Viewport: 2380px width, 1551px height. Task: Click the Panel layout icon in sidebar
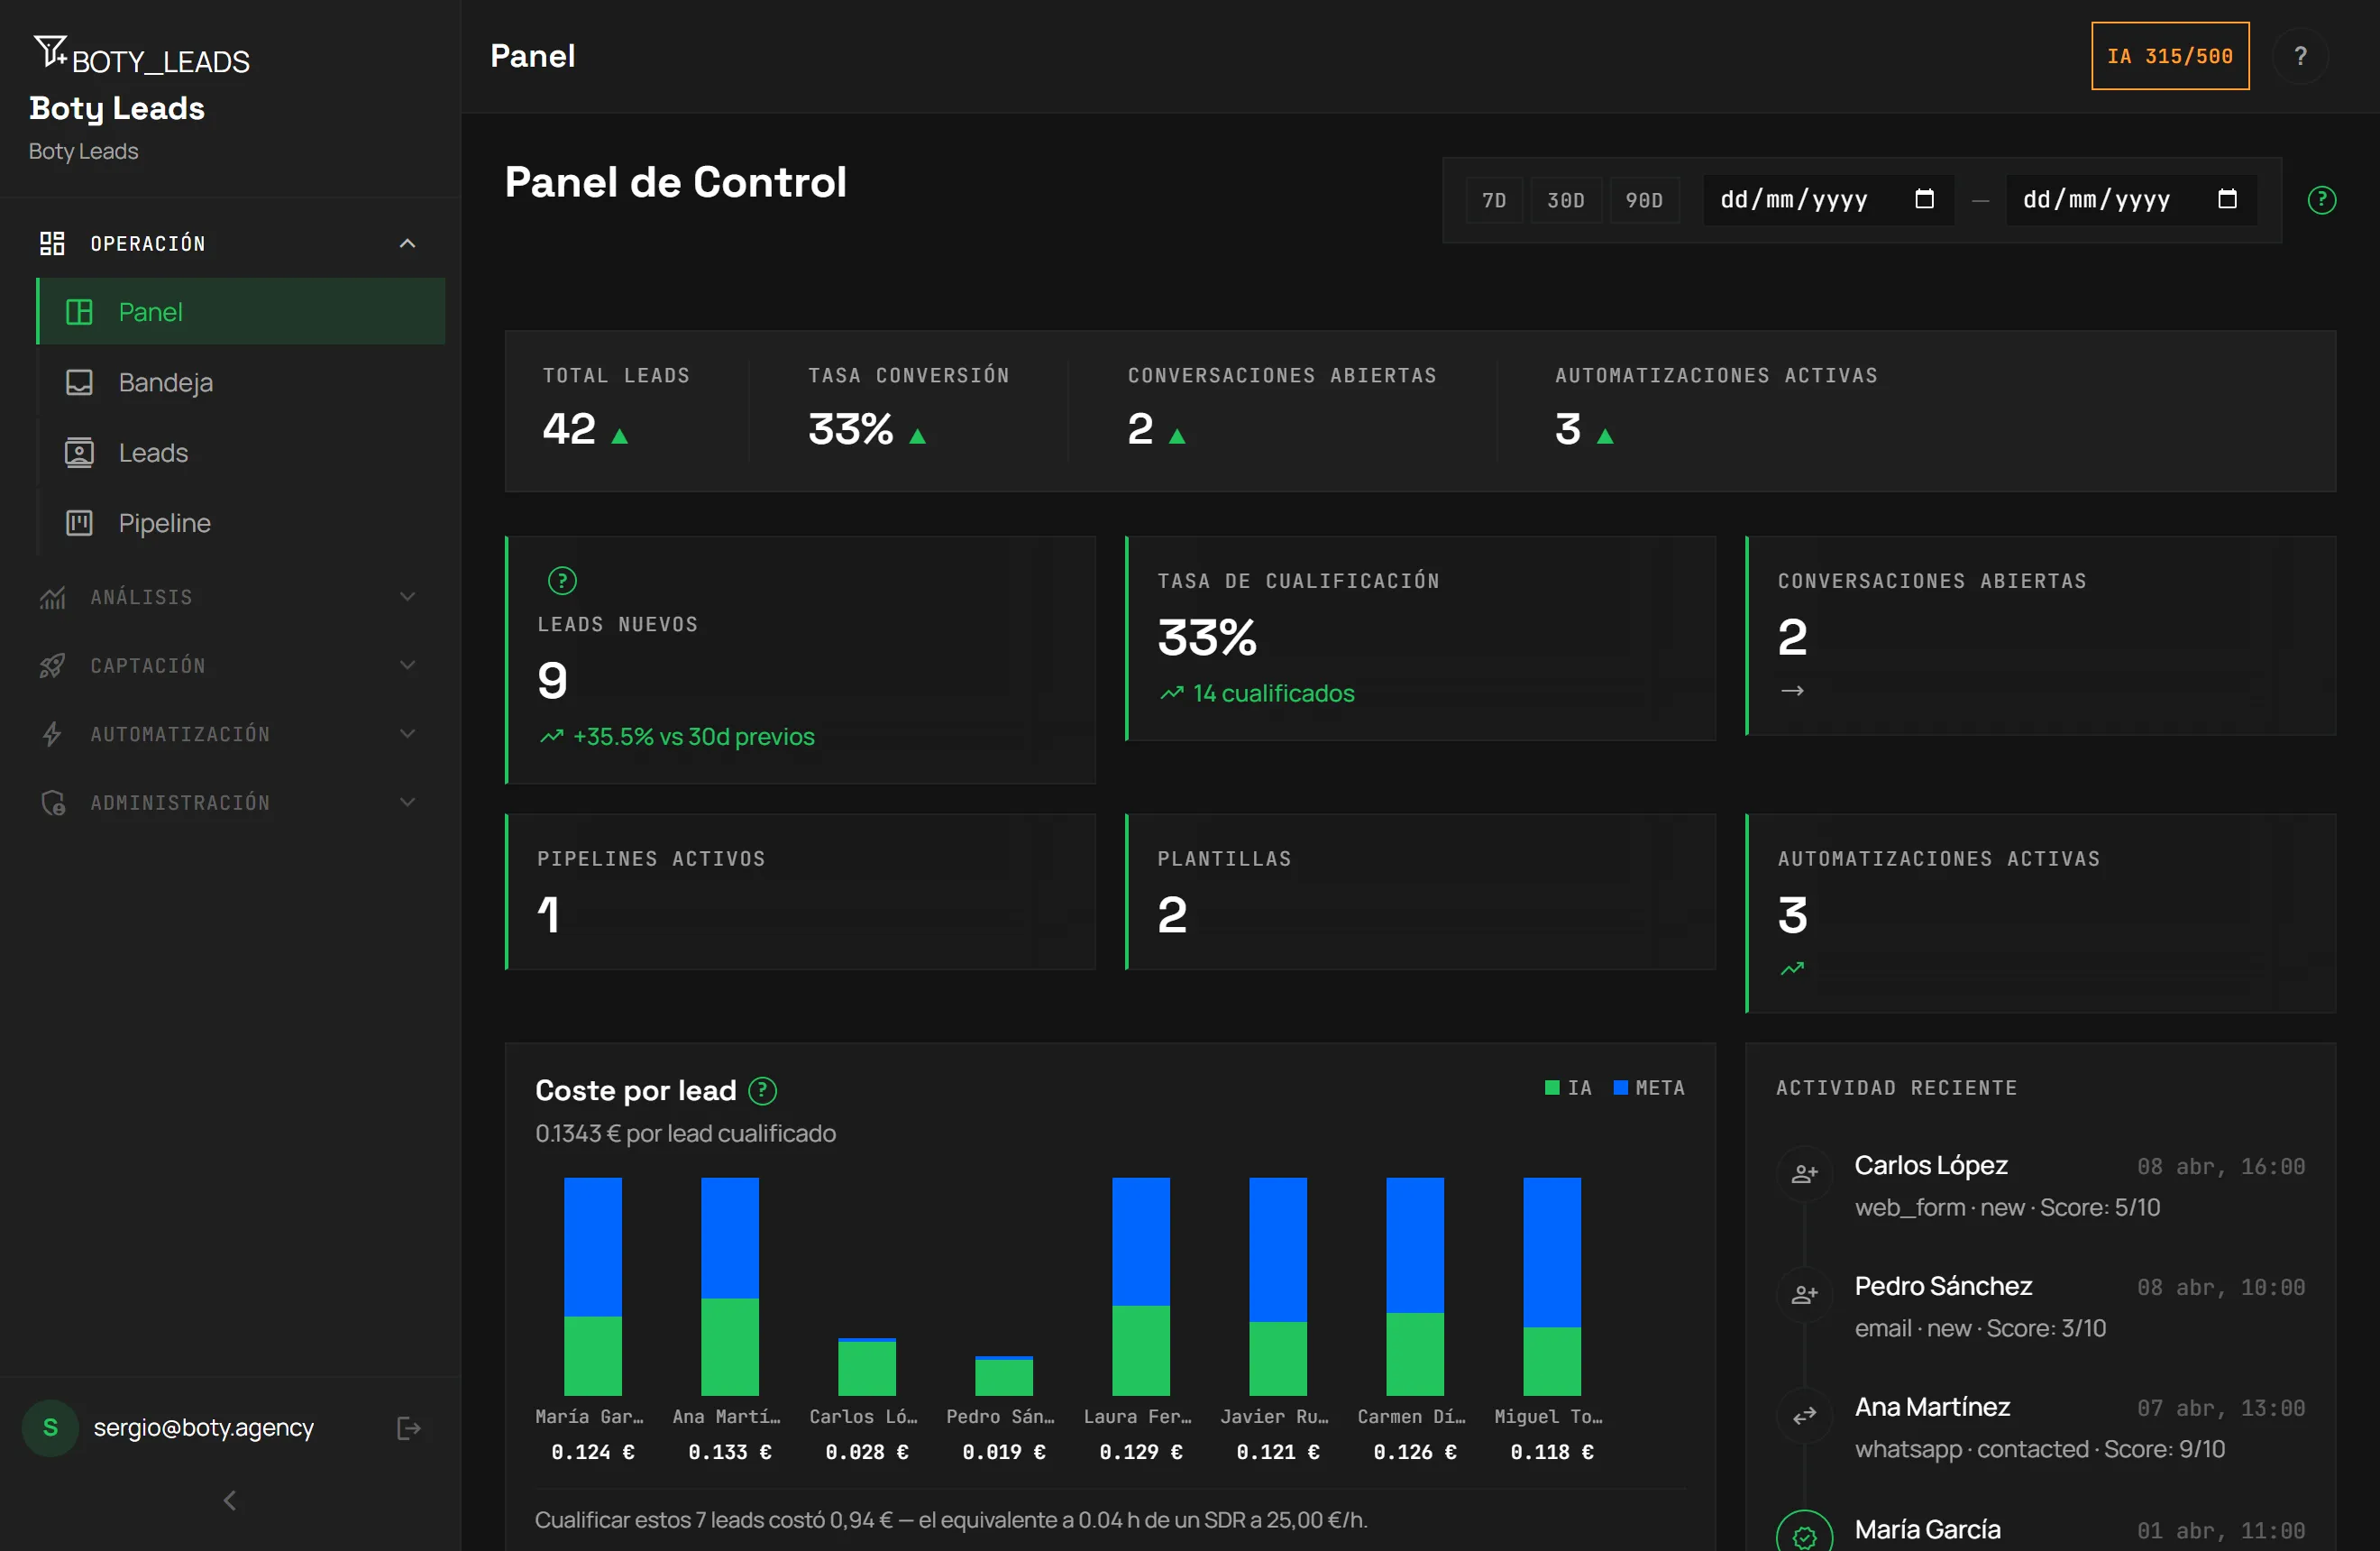click(x=79, y=312)
